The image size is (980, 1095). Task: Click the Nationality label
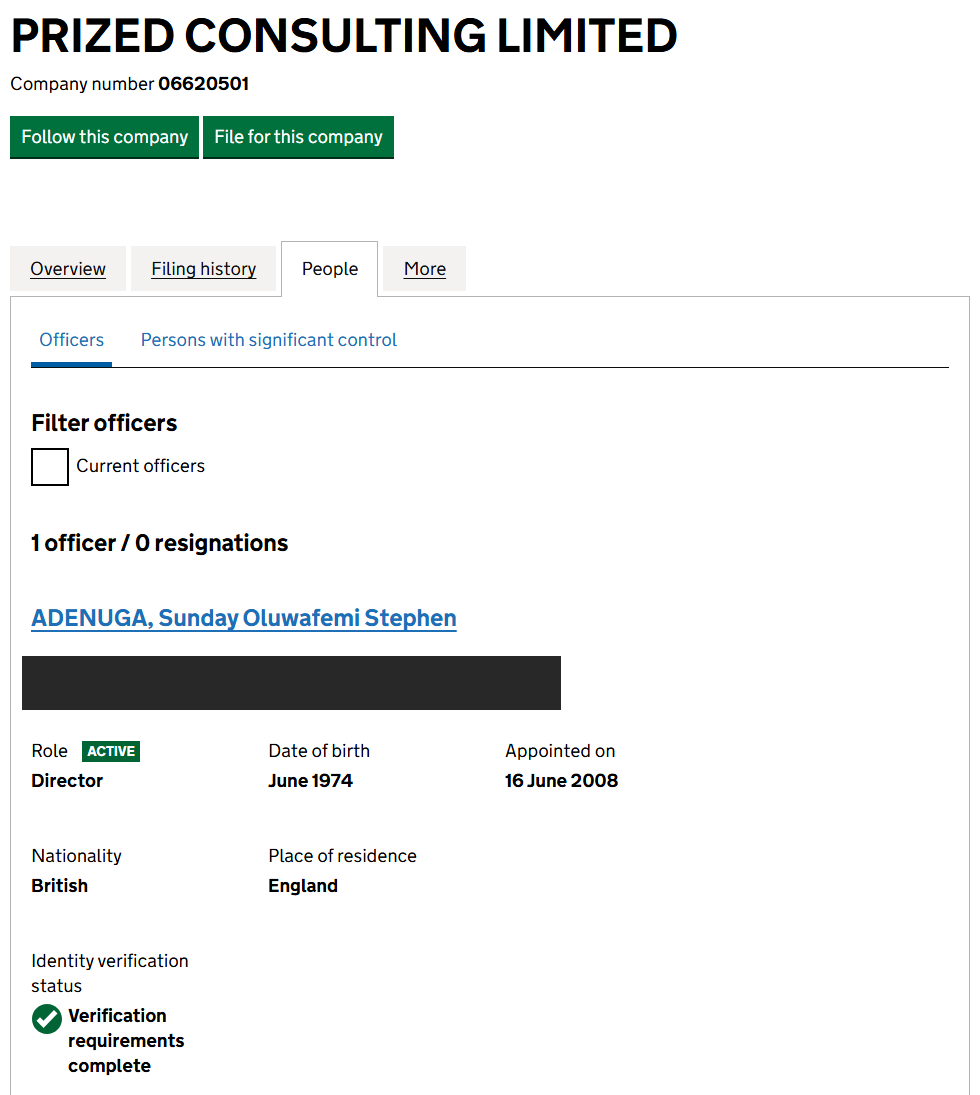pyautogui.click(x=76, y=856)
